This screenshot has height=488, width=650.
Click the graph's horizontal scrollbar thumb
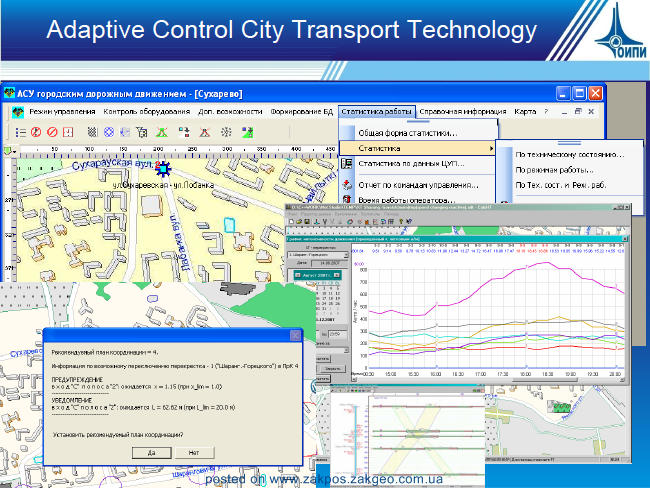click(x=543, y=379)
